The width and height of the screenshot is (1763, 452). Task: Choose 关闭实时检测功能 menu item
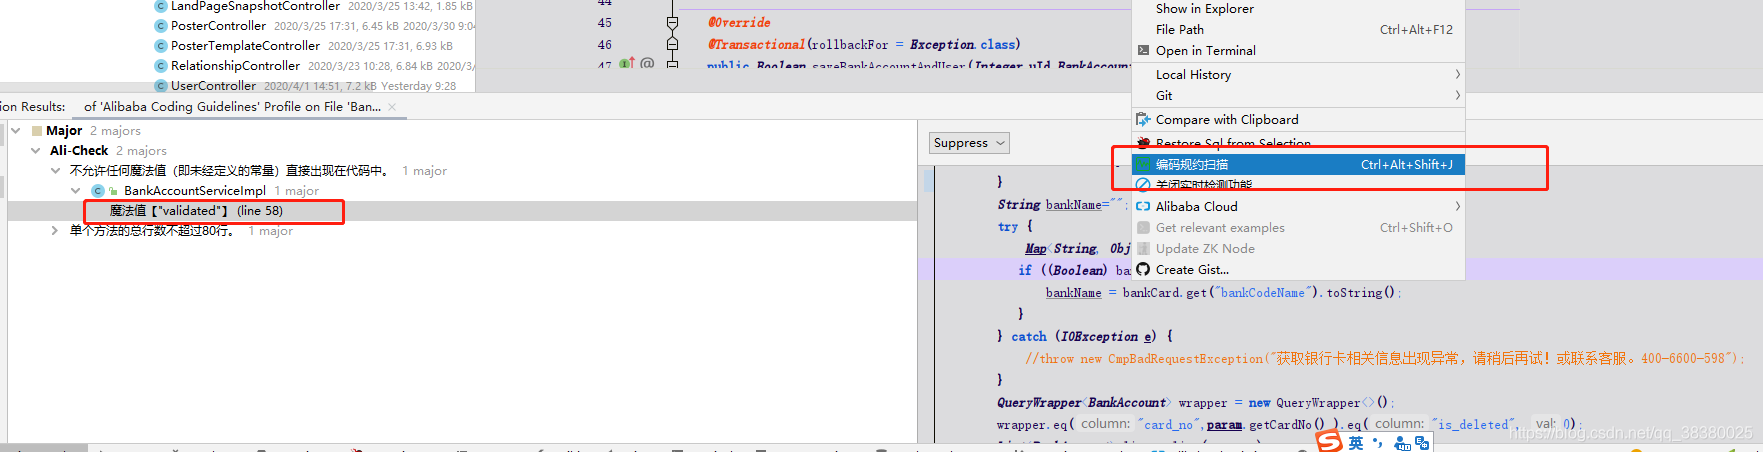(x=1298, y=184)
